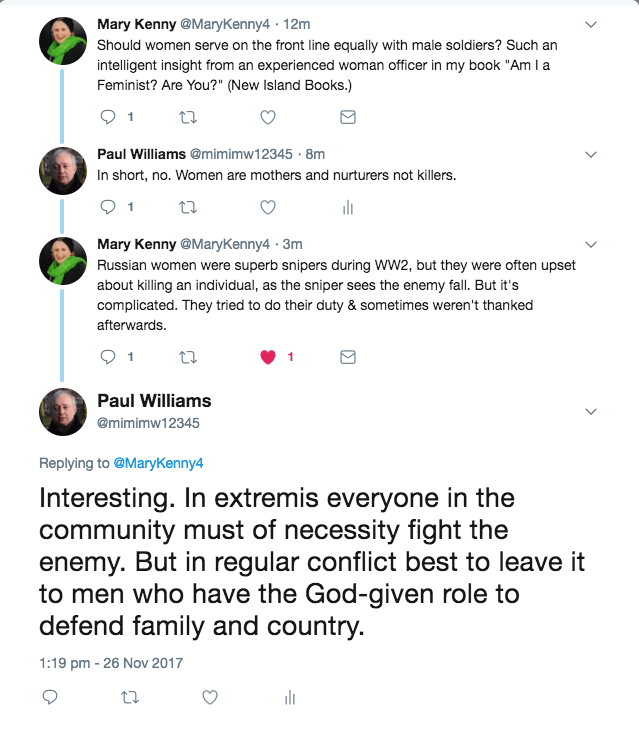This screenshot has width=639, height=733.
Task: Open dropdown chevron on main Paul Williams tweet
Action: 591,411
